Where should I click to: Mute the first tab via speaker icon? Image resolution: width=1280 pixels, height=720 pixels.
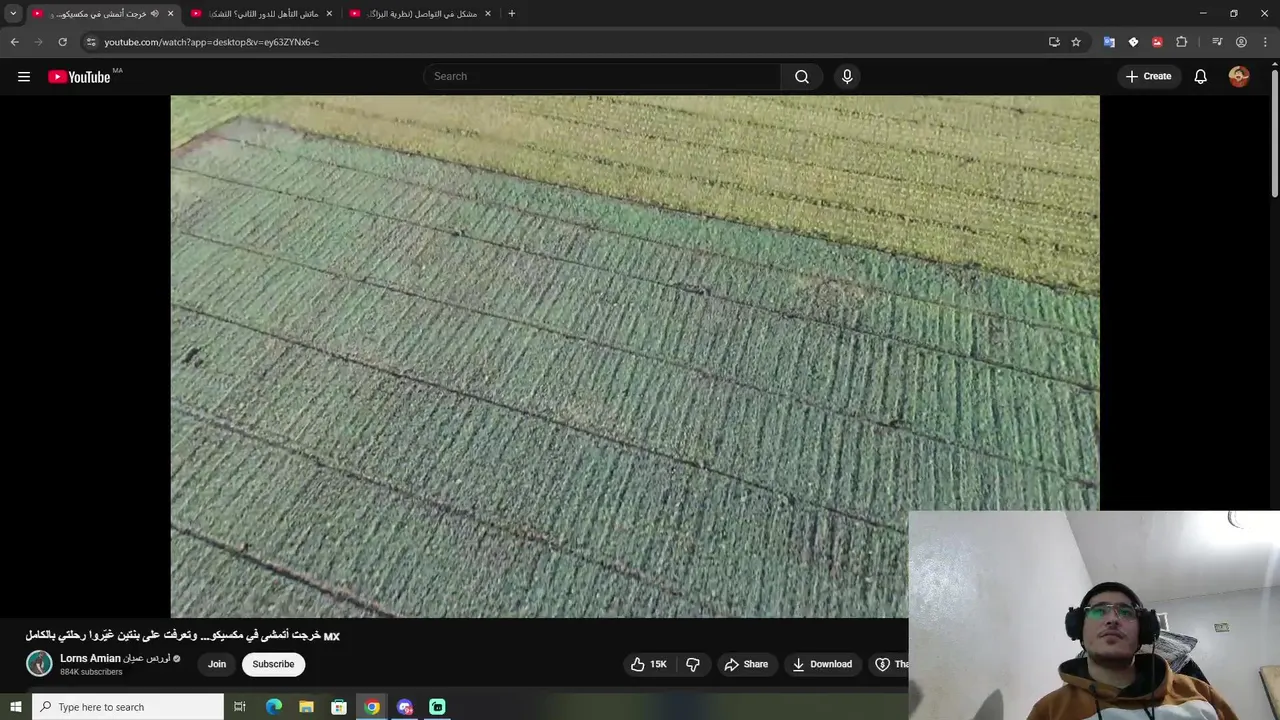point(154,14)
